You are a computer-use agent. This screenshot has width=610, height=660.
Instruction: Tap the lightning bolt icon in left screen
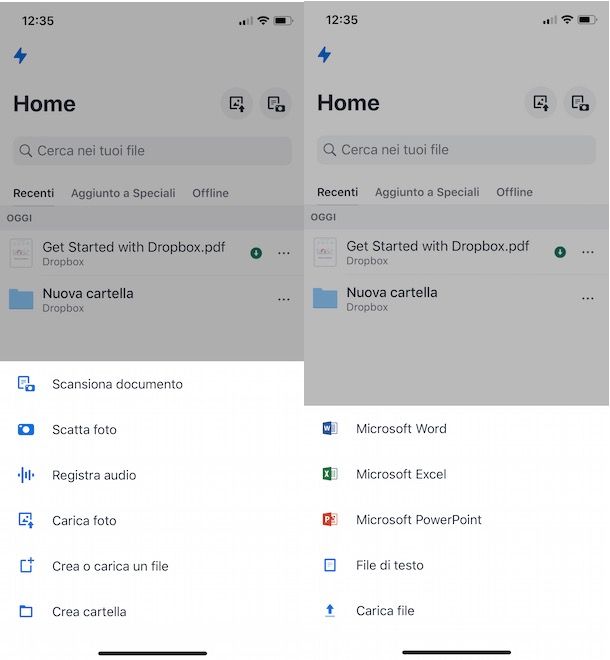point(20,56)
